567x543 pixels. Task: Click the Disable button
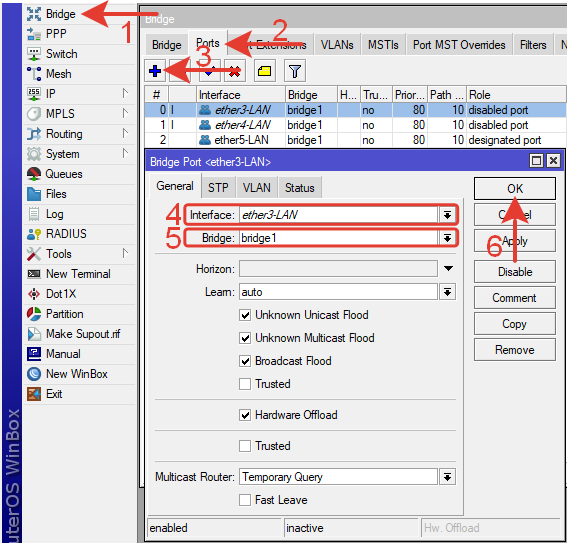(x=515, y=272)
